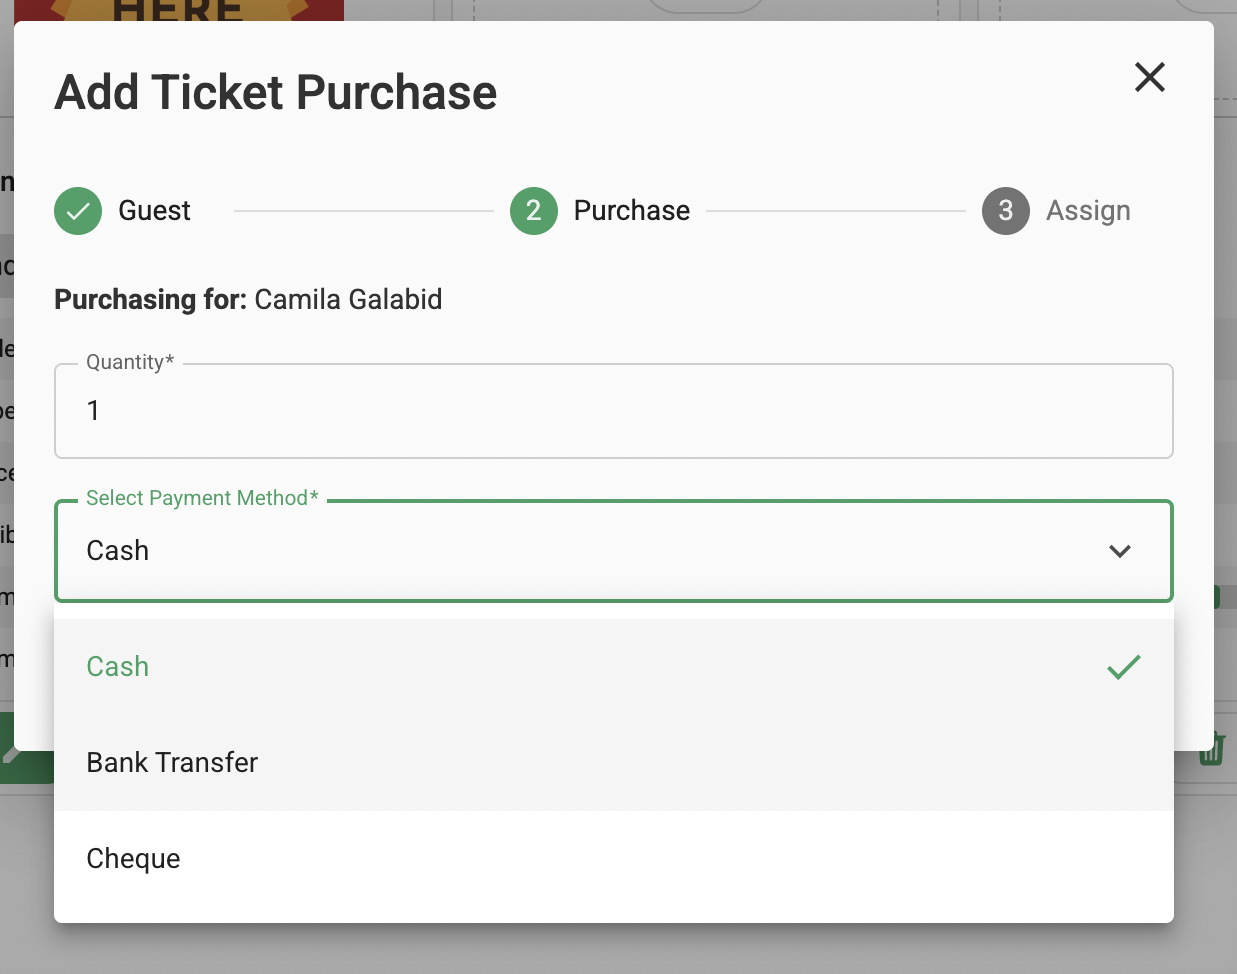Select the Purchase step label

(631, 211)
